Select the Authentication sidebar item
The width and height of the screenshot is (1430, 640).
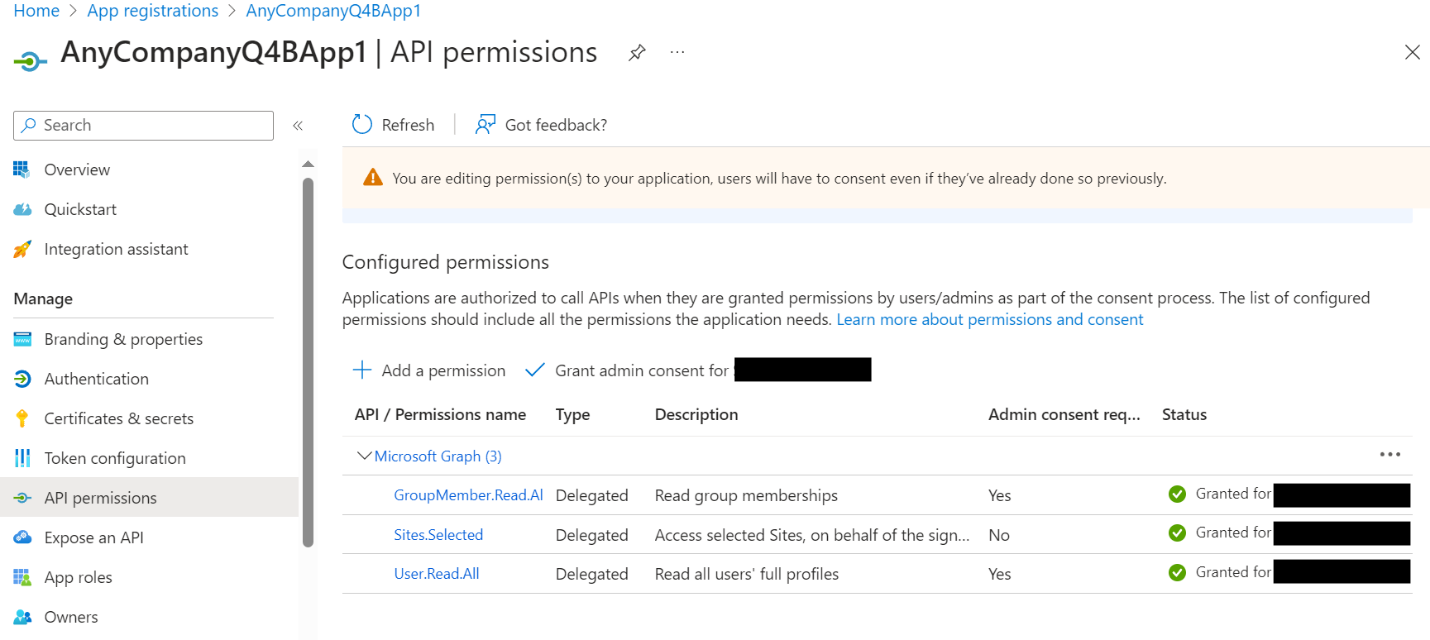(96, 378)
